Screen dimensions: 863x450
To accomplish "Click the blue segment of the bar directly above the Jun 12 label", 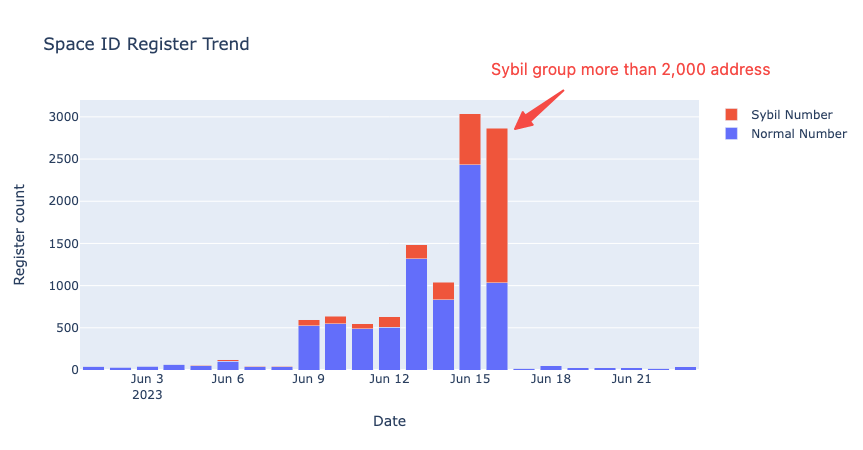I will [x=390, y=349].
